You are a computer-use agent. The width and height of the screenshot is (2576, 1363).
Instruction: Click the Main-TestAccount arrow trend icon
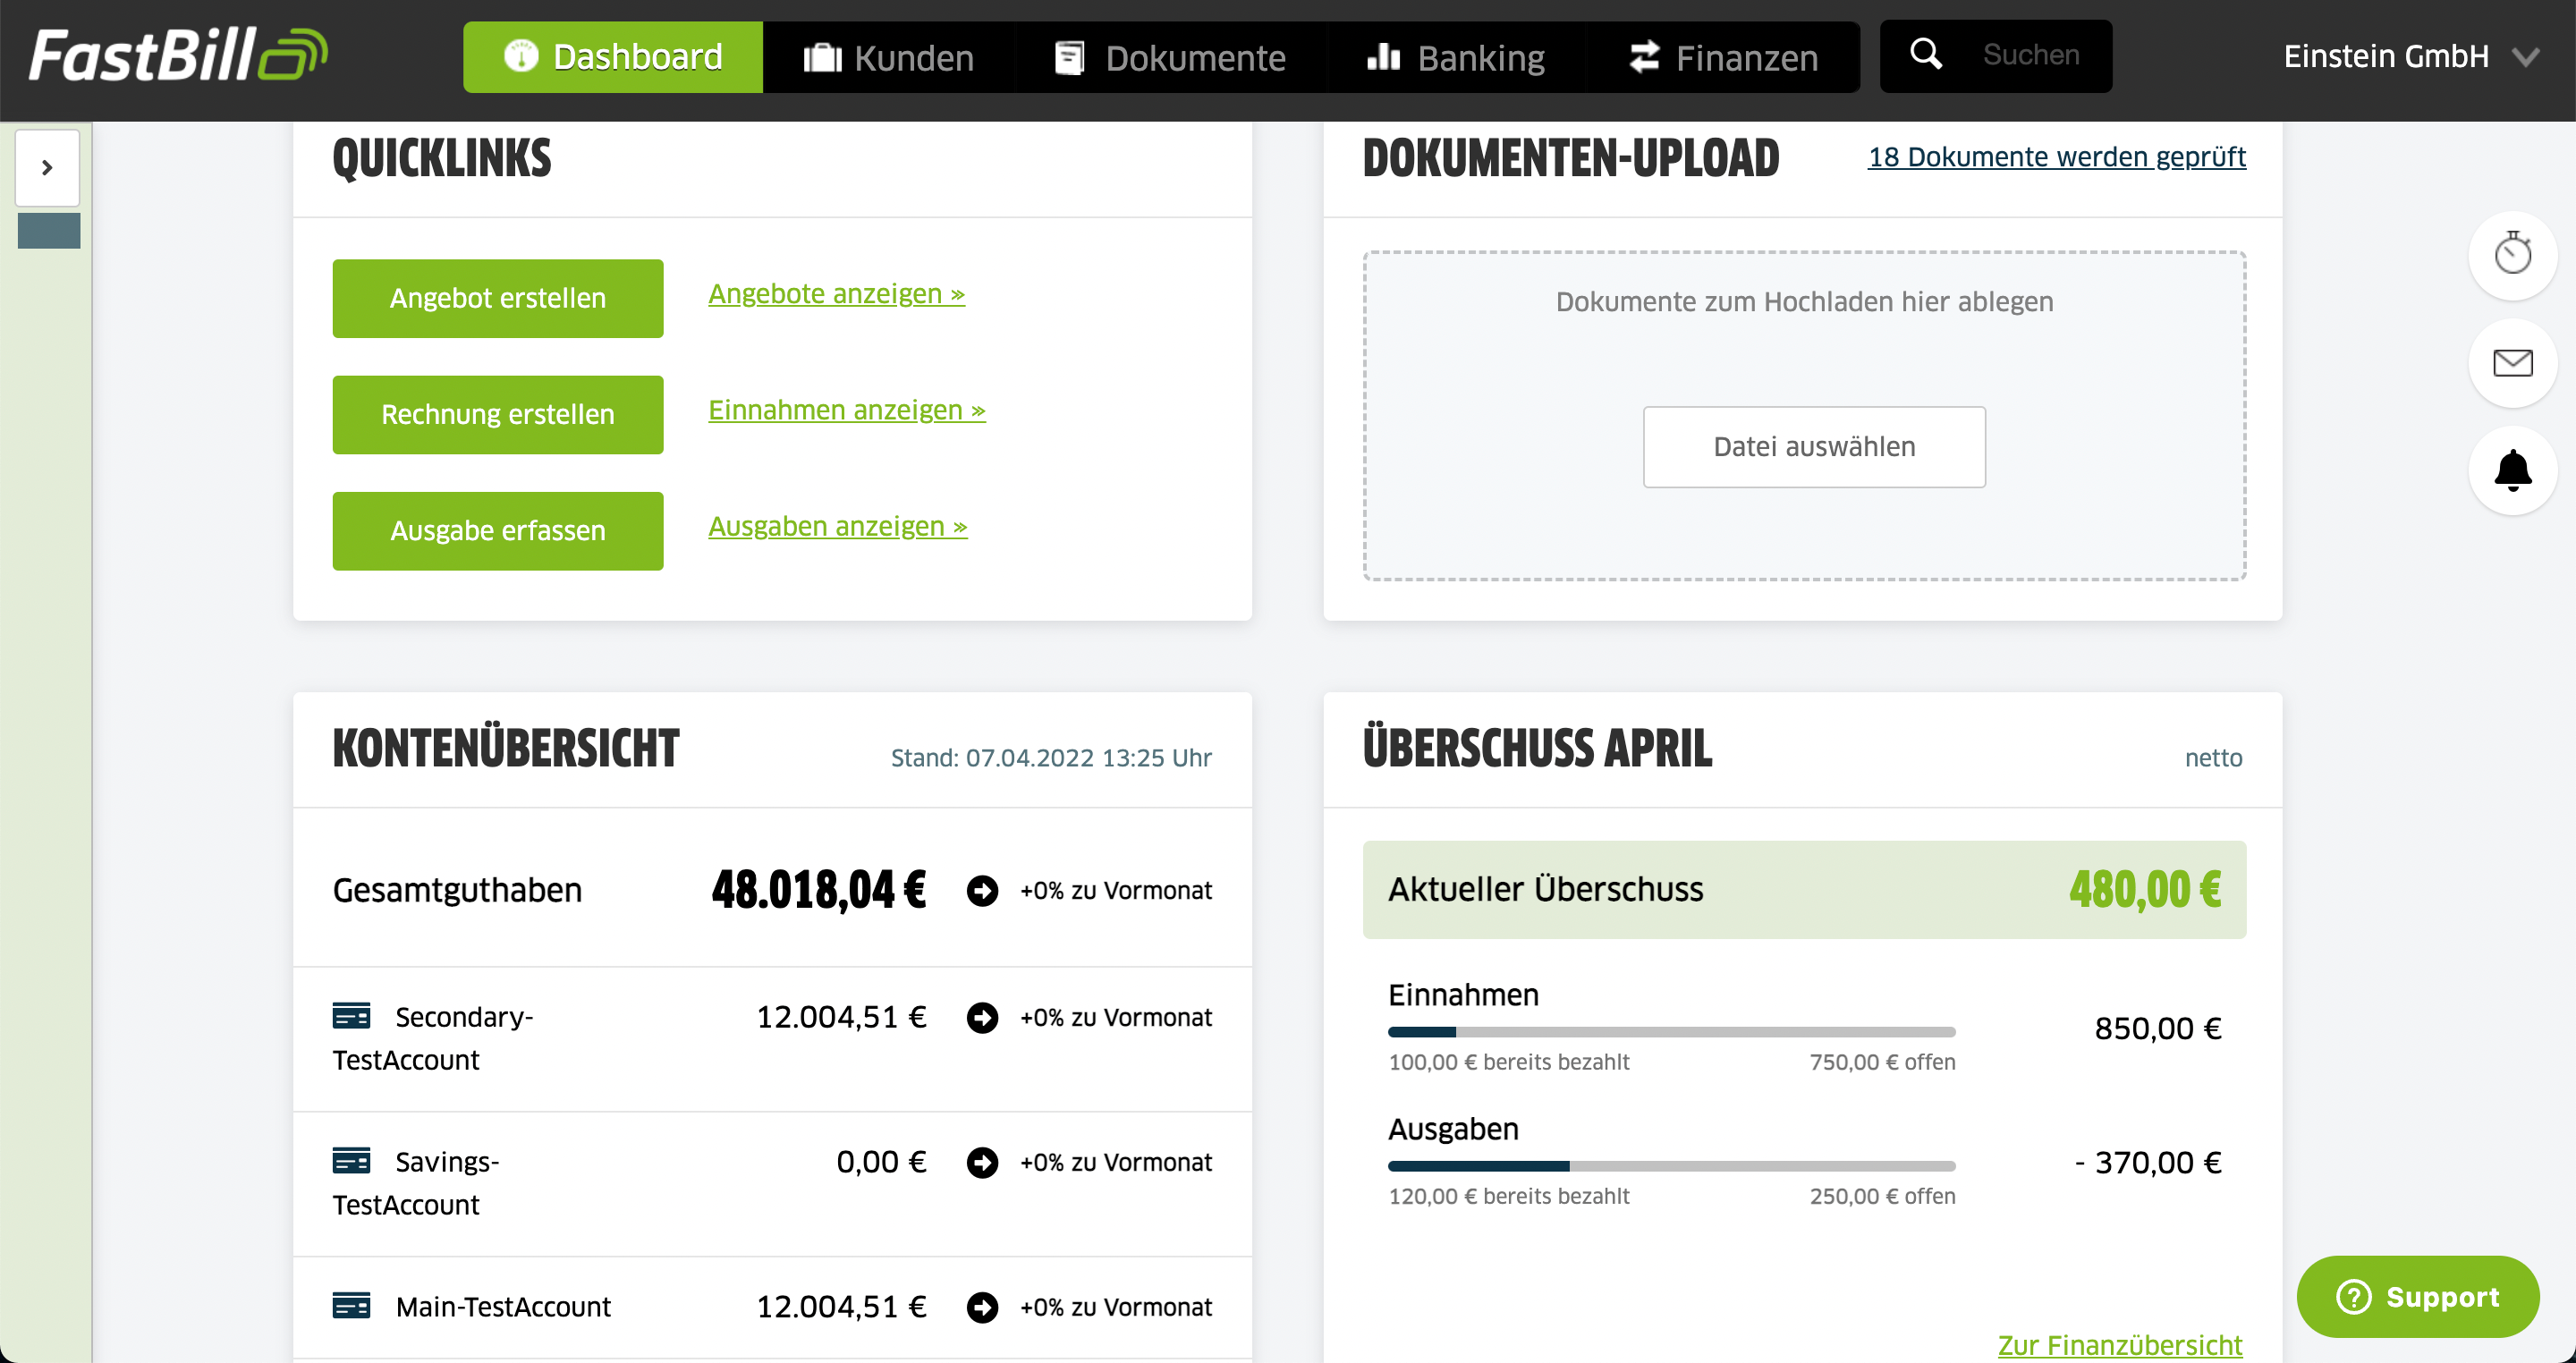click(x=981, y=1307)
